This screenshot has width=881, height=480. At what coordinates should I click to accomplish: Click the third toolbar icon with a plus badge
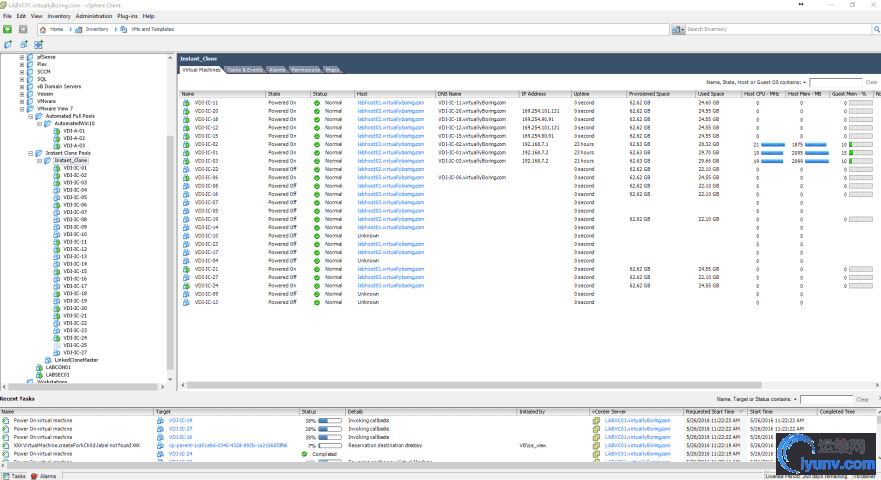38,44
